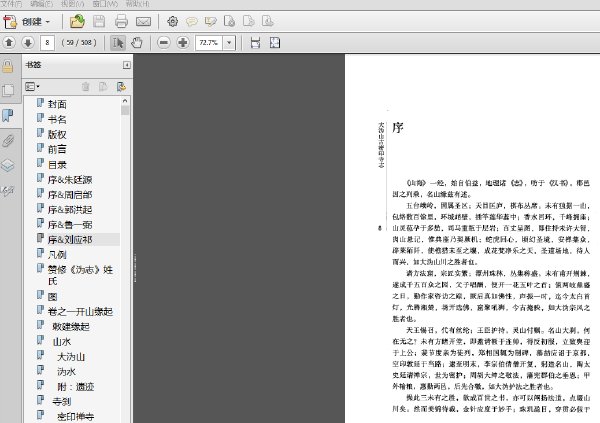Select the 目录 bookmark
Image resolution: width=600 pixels, height=423 pixels.
57,164
